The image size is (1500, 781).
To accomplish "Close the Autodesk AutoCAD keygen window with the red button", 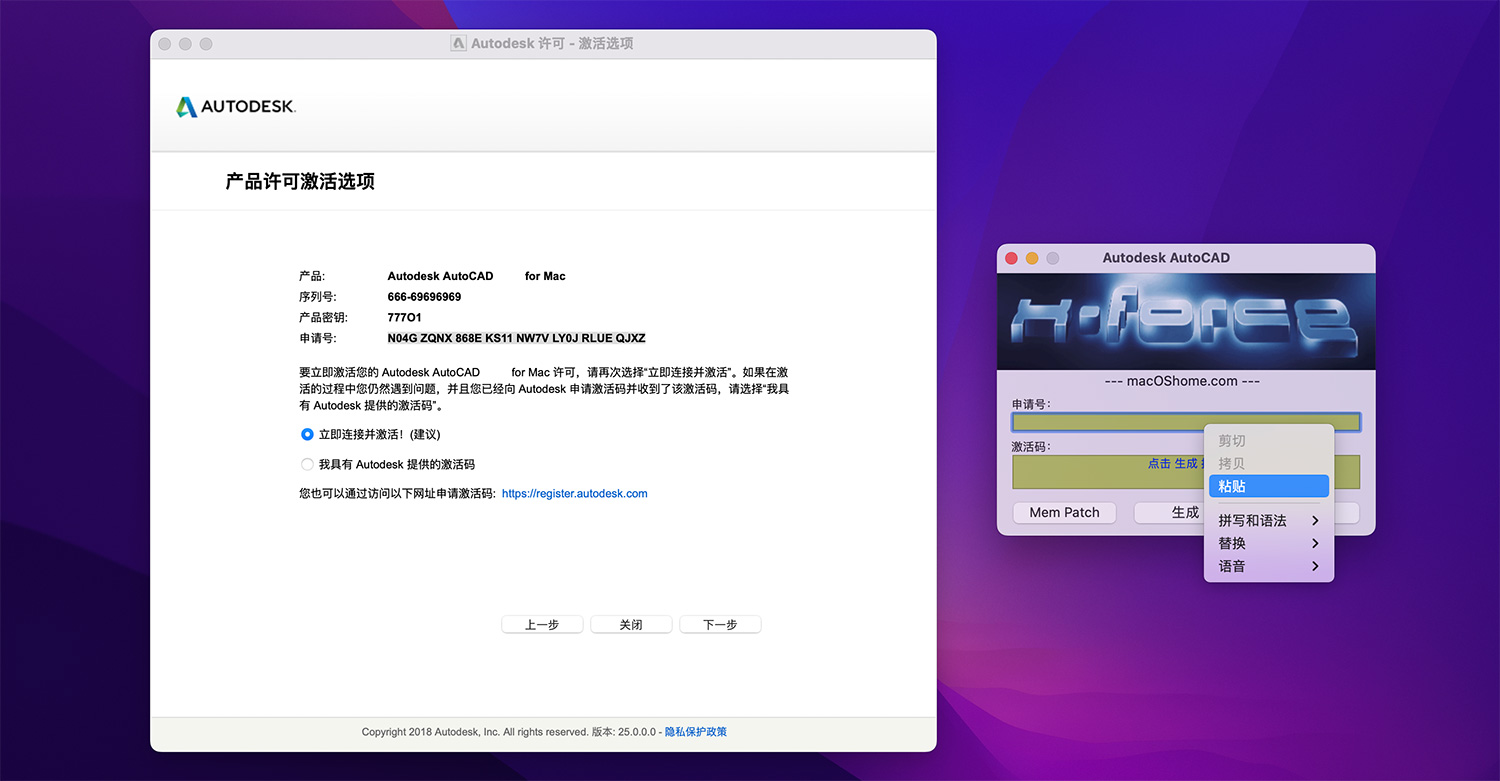I will [1011, 258].
